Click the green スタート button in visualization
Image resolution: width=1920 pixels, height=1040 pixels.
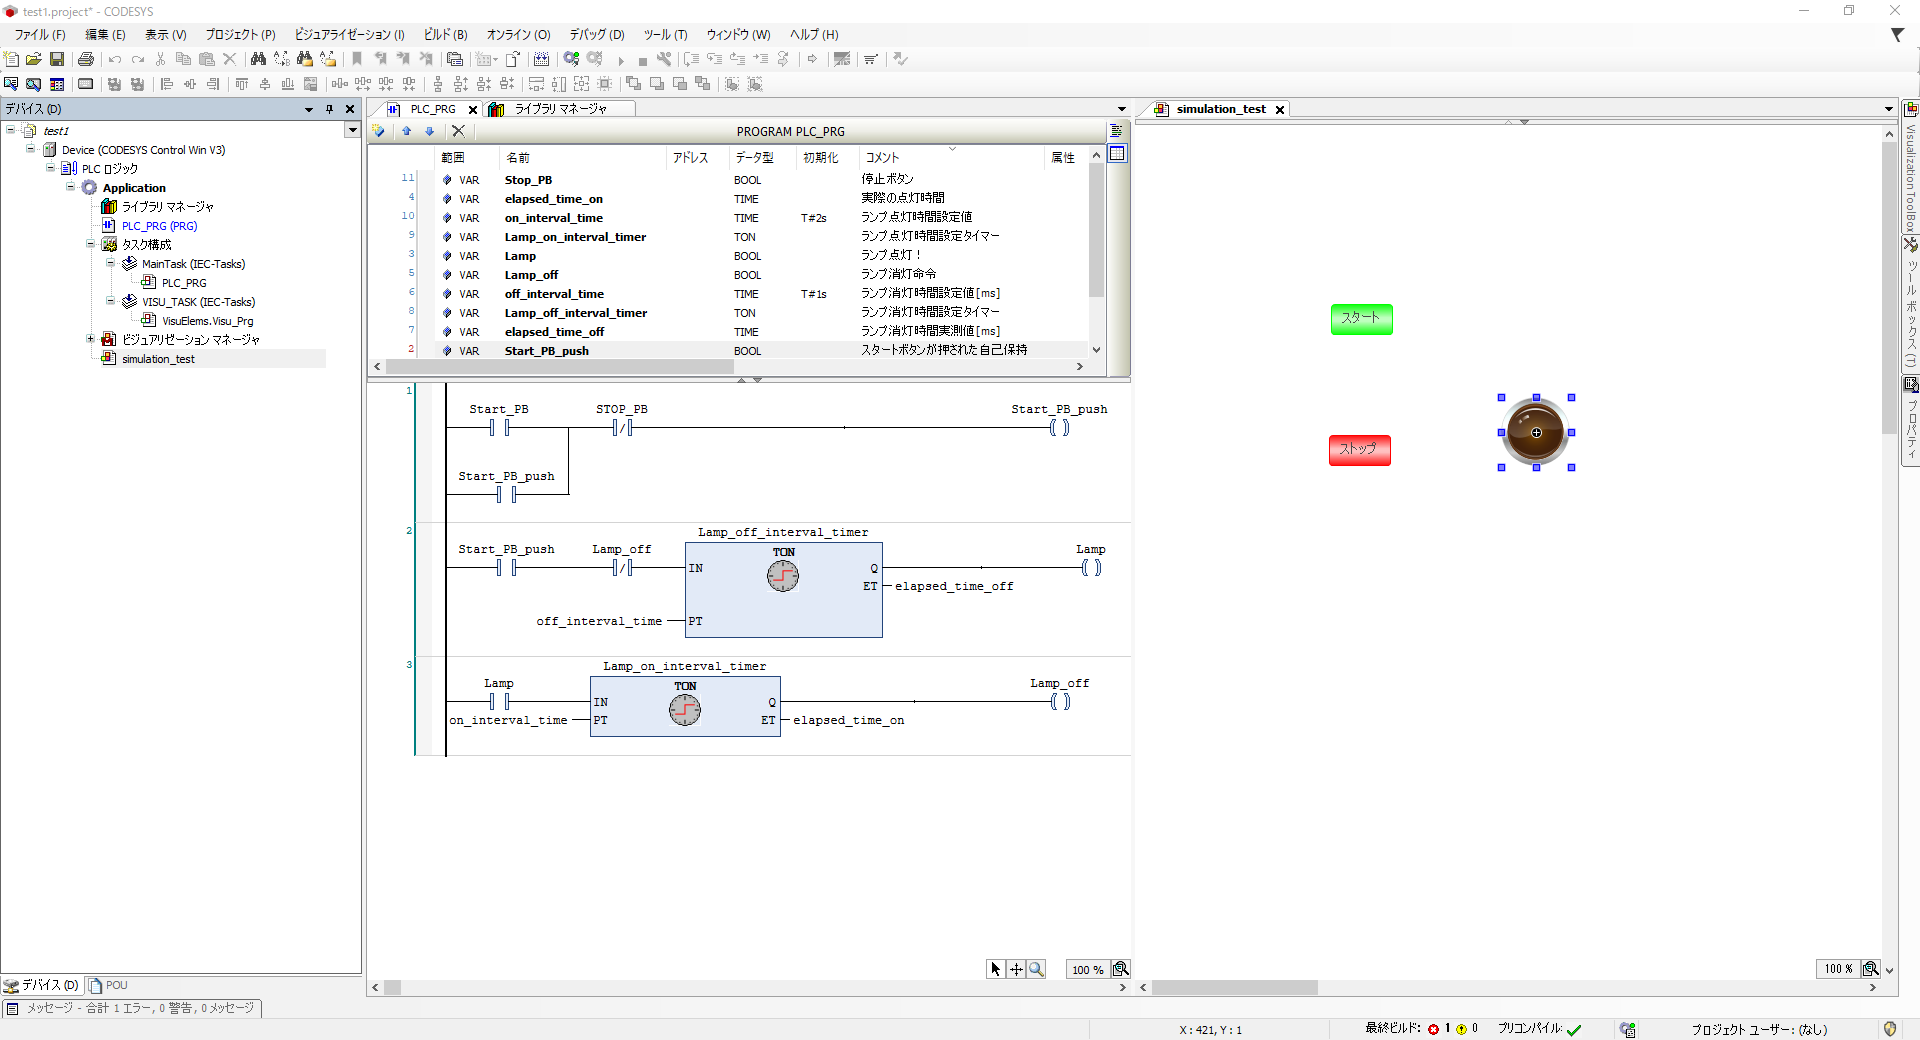coord(1362,319)
